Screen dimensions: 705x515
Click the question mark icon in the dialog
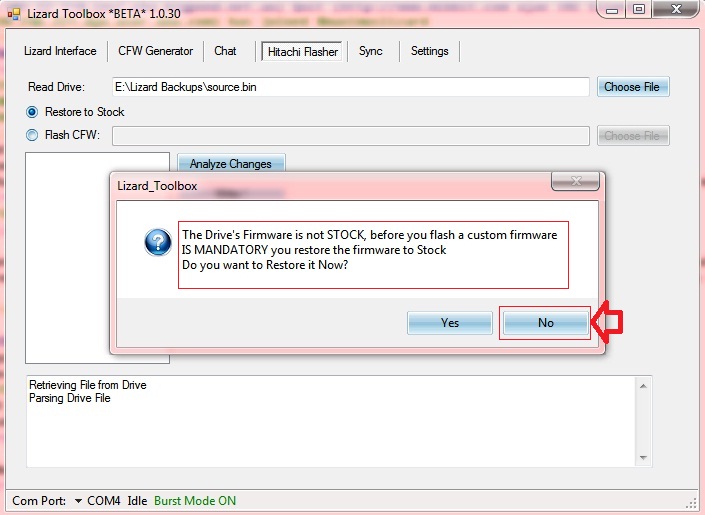click(158, 242)
